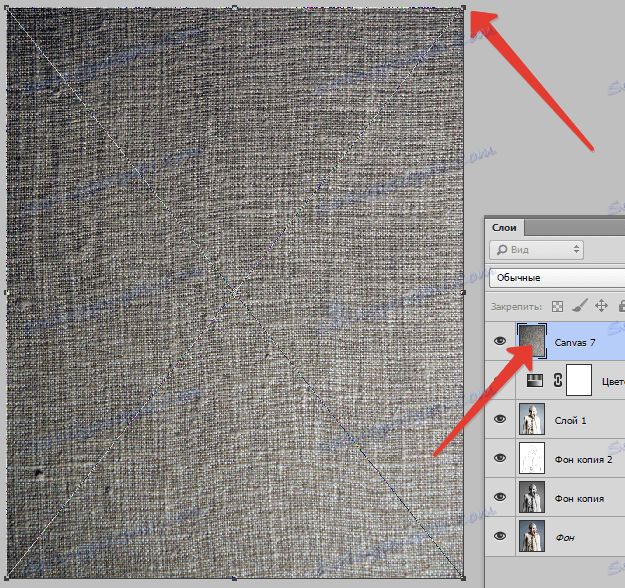Hide the Фон копия 2 layer
The width and height of the screenshot is (625, 588).
(x=500, y=458)
